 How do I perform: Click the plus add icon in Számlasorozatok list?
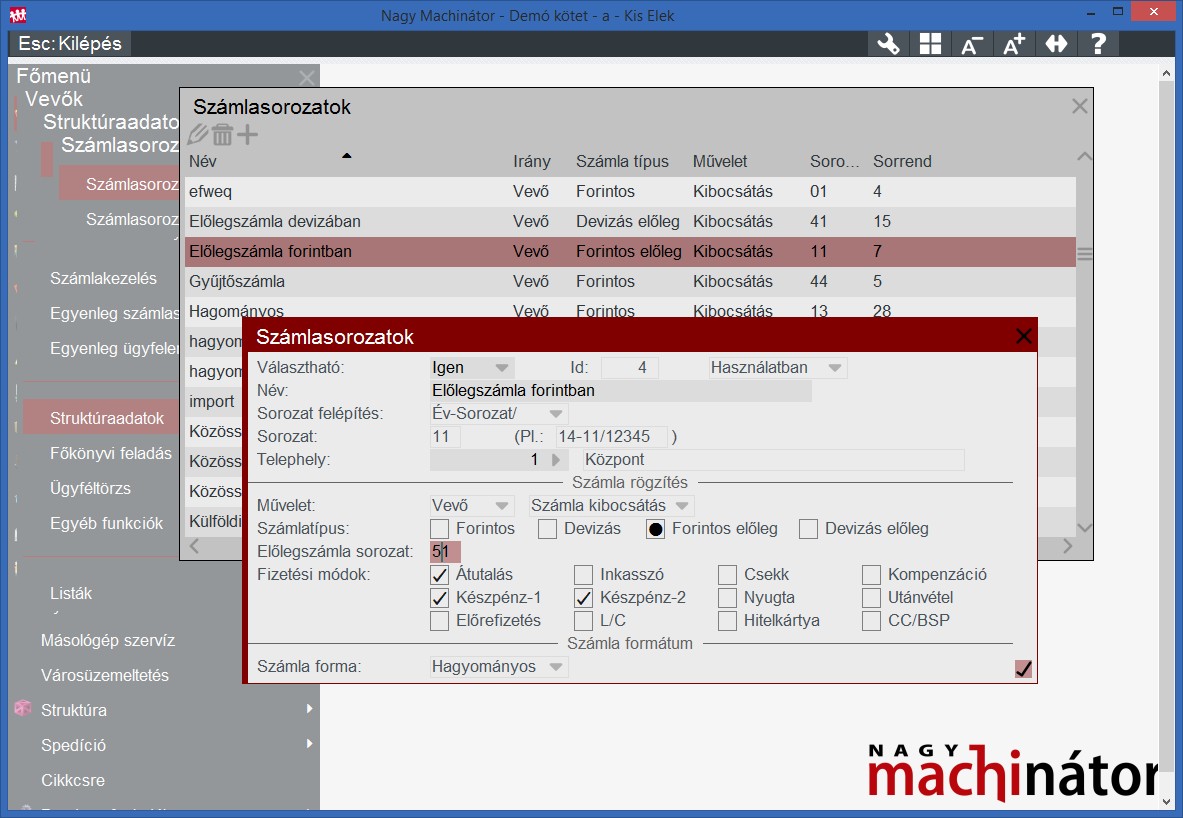point(247,134)
